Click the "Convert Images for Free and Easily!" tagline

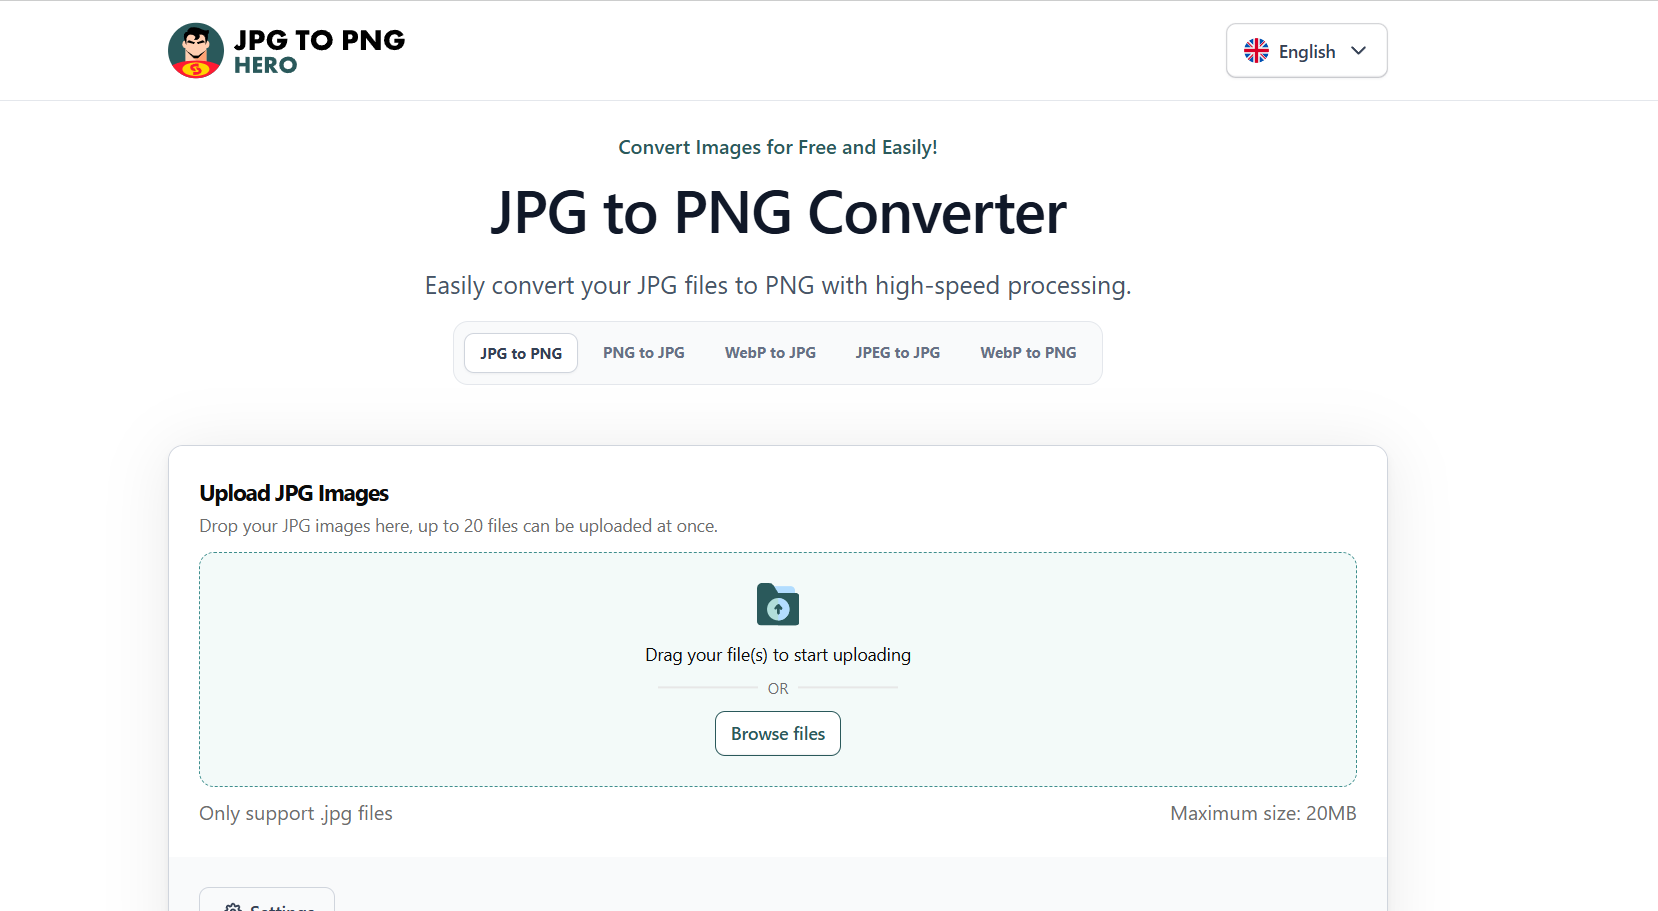pyautogui.click(x=778, y=147)
